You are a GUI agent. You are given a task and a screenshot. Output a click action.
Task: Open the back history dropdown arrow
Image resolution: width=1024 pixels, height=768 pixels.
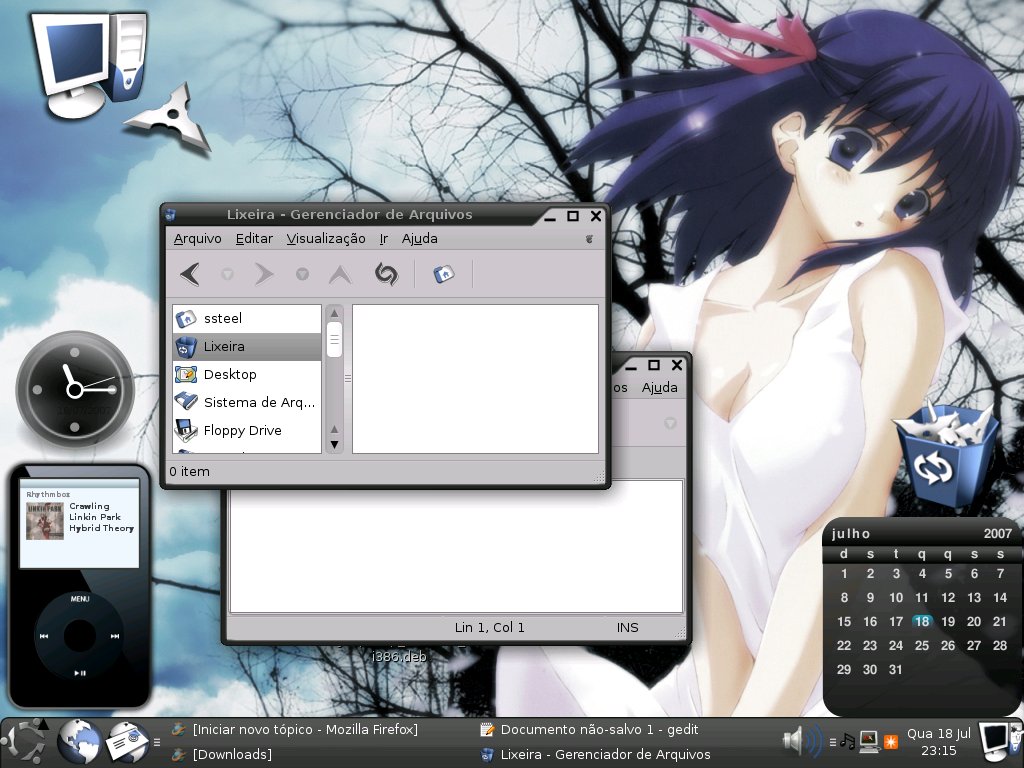[227, 274]
